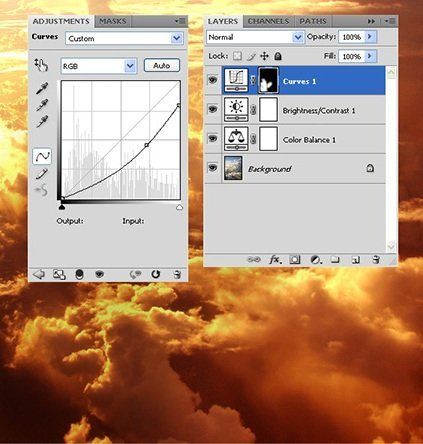Toggle adjustment layer visibility in Adjustments panel
Screen dimensions: 423x444
pos(99,274)
